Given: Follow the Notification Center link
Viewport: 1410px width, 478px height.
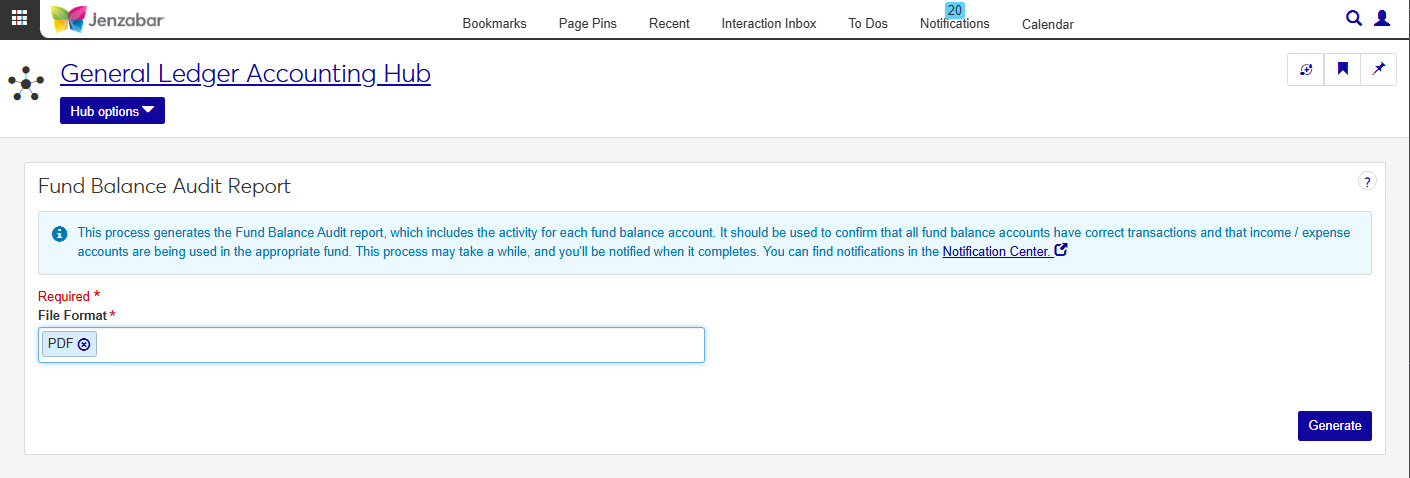Looking at the screenshot, I should [x=996, y=251].
